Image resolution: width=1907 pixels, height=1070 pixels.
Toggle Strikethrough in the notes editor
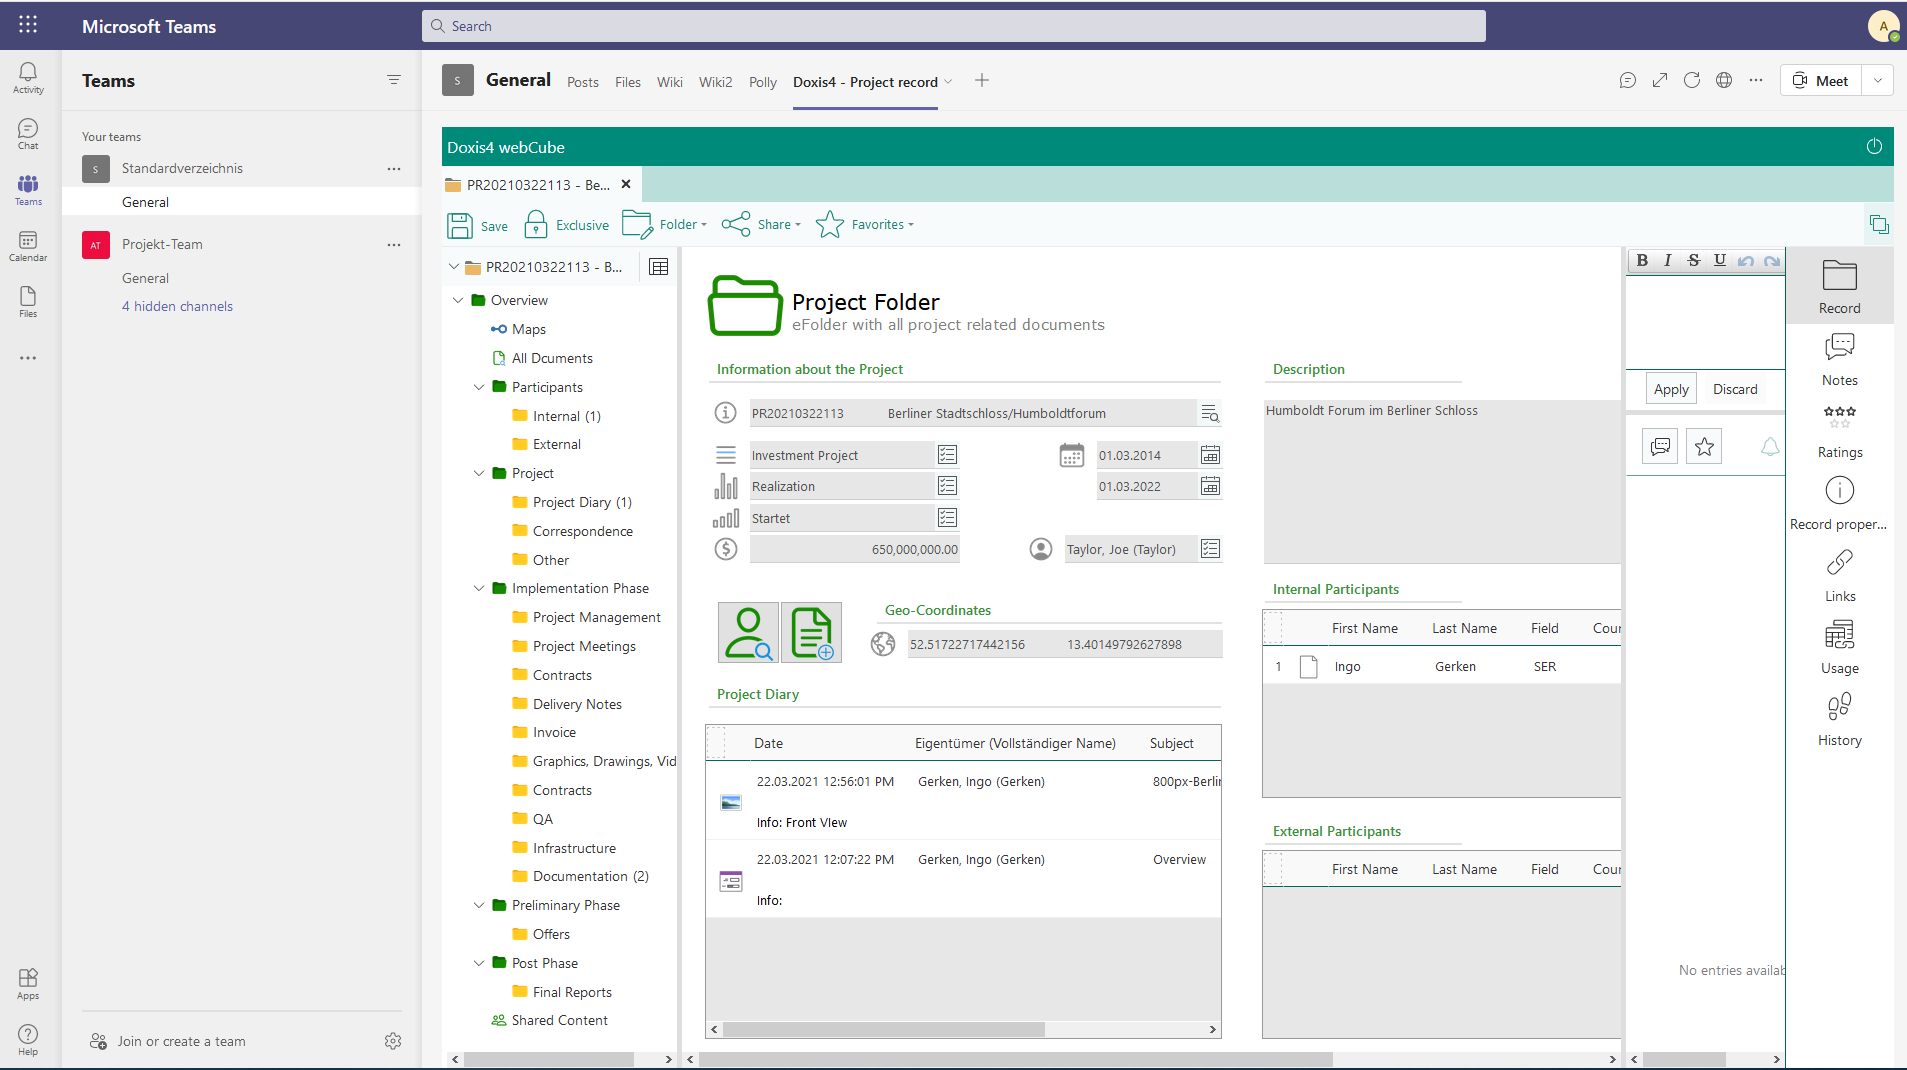(x=1694, y=260)
